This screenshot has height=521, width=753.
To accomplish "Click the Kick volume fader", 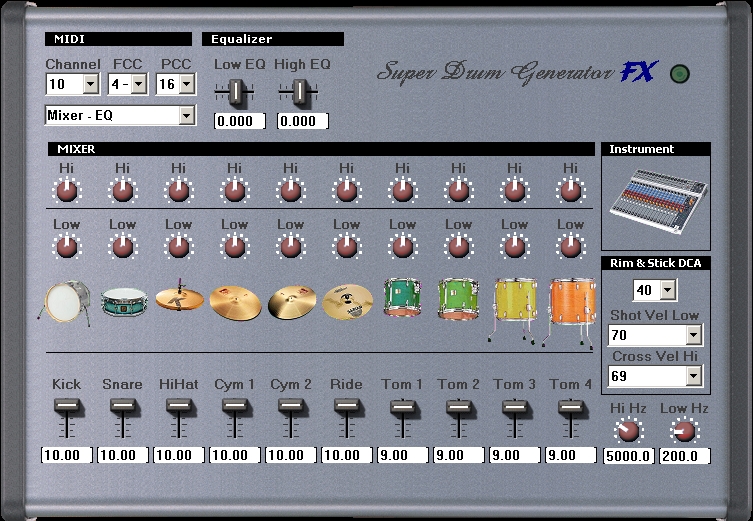I will (x=67, y=406).
